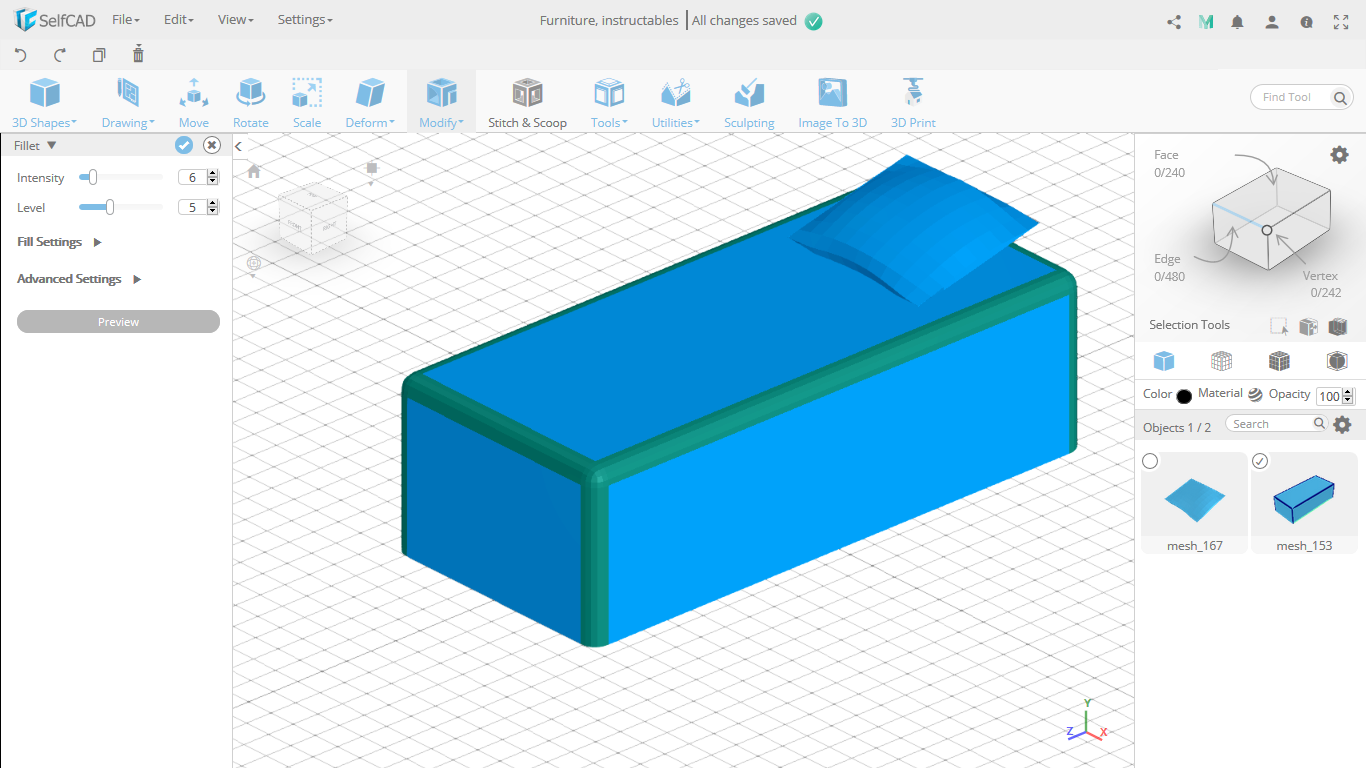Toggle selection of mesh_167
The width and height of the screenshot is (1366, 768).
(1150, 461)
